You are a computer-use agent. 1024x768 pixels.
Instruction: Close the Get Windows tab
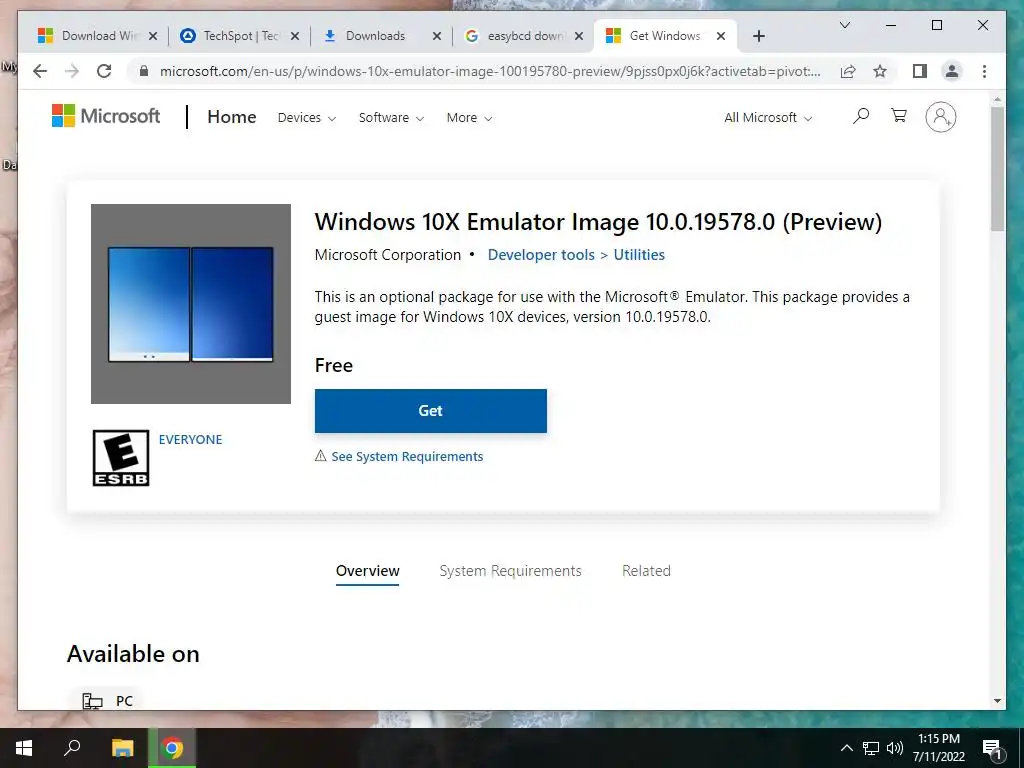click(721, 36)
